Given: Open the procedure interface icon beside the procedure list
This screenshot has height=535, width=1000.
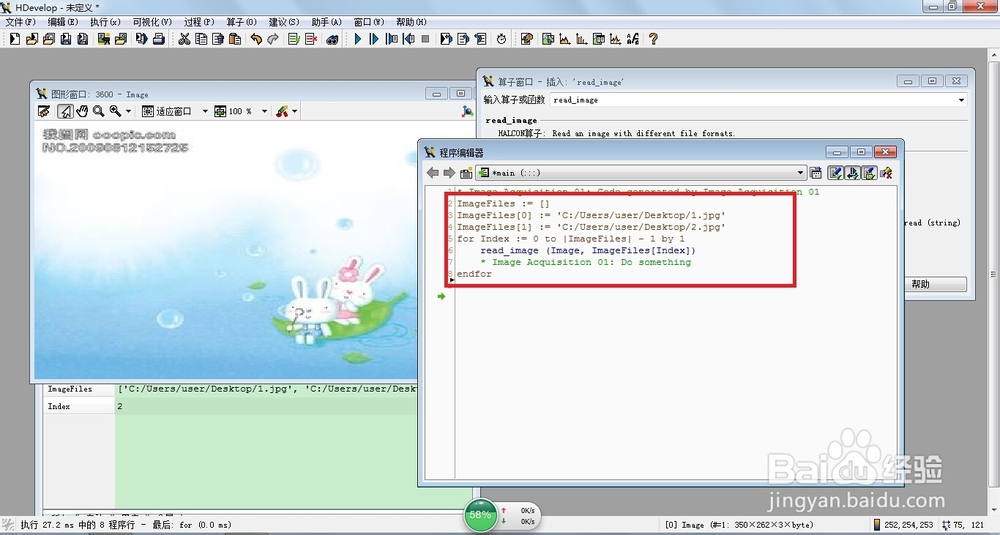Looking at the screenshot, I should [466, 173].
